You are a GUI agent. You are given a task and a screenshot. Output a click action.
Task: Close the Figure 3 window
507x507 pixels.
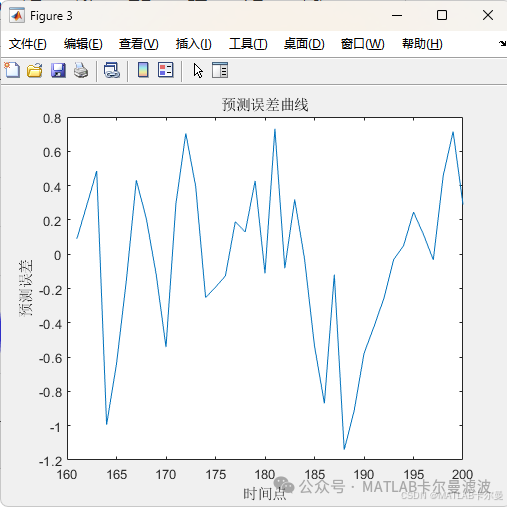point(488,15)
